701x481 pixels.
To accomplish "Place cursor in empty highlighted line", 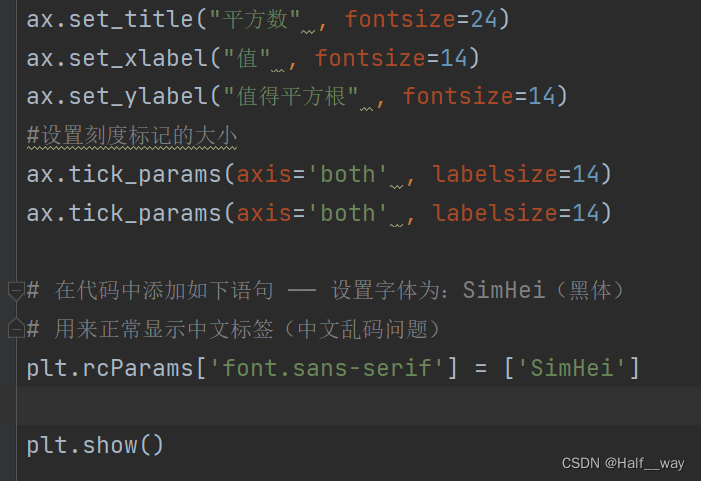I will pos(359,405).
